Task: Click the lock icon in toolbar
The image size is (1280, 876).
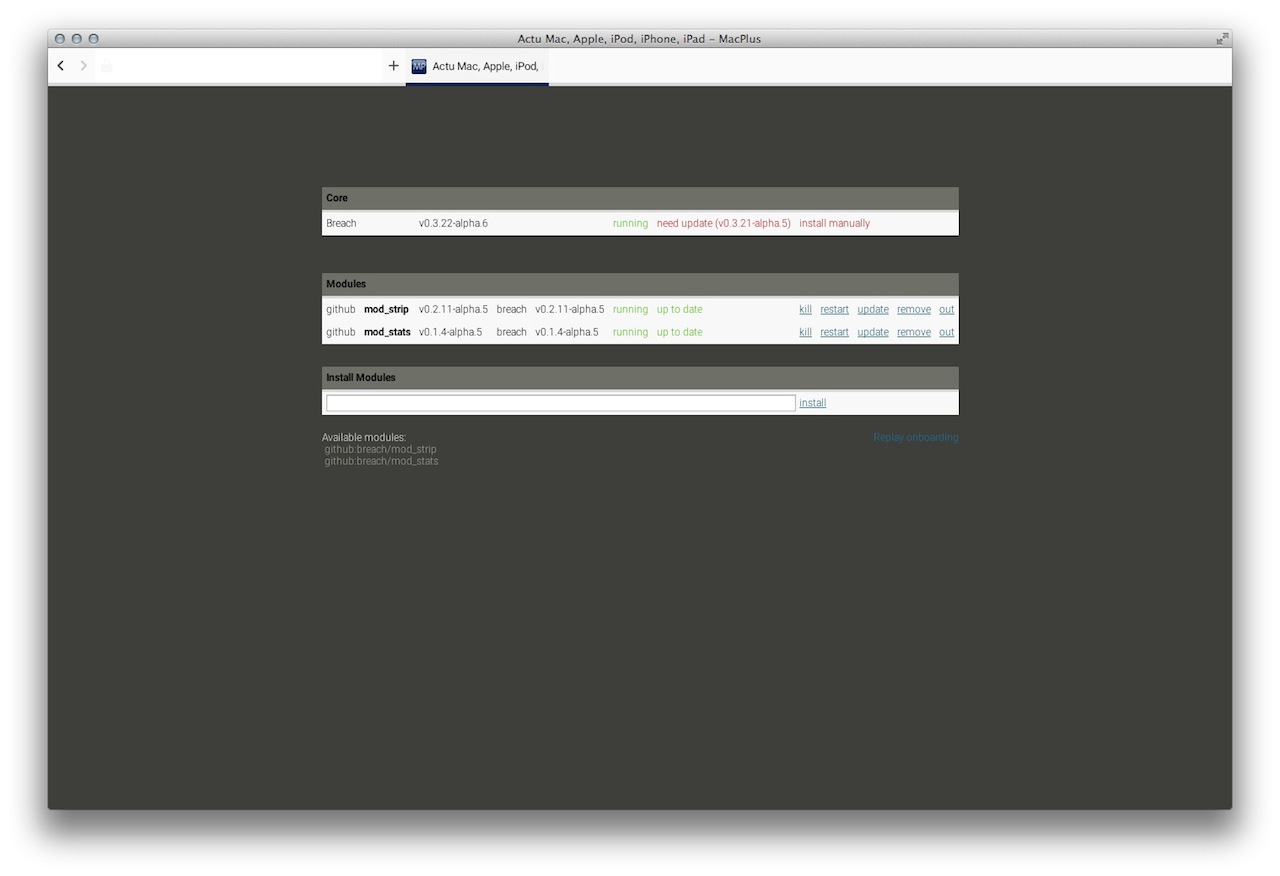Action: (106, 66)
